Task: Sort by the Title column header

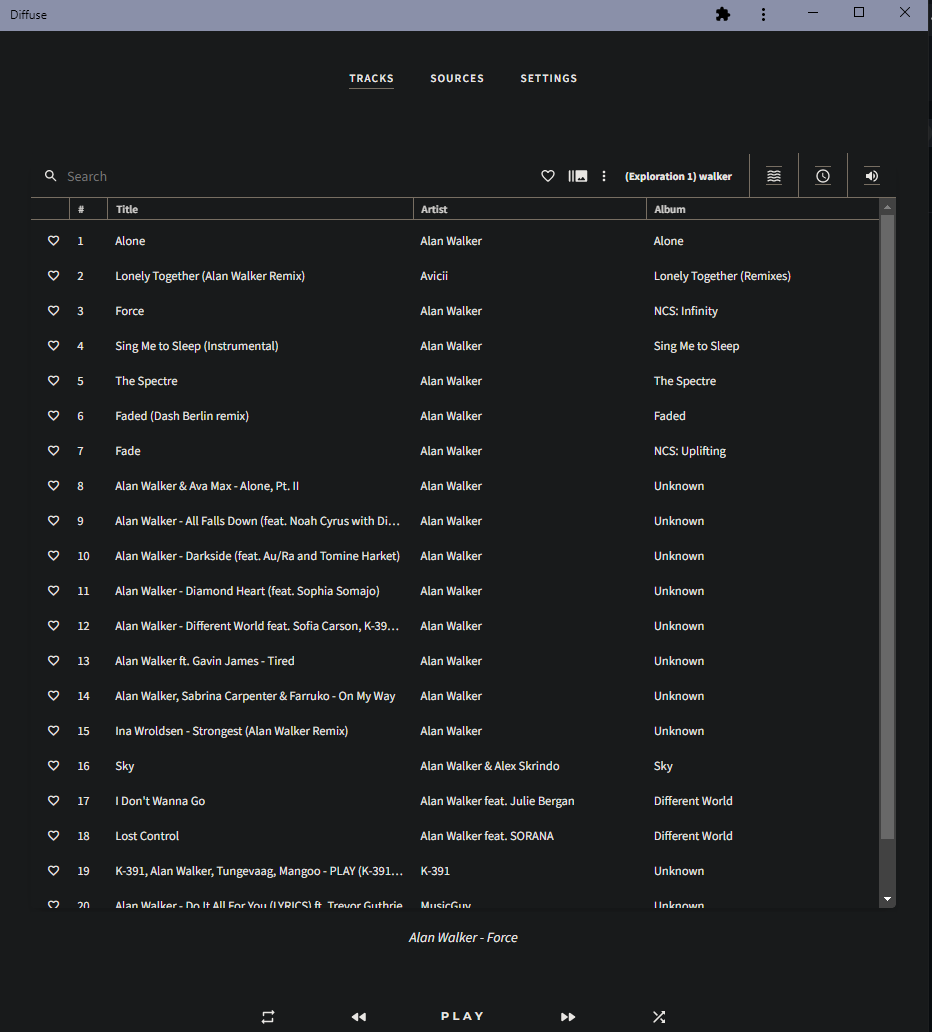Action: pos(260,209)
